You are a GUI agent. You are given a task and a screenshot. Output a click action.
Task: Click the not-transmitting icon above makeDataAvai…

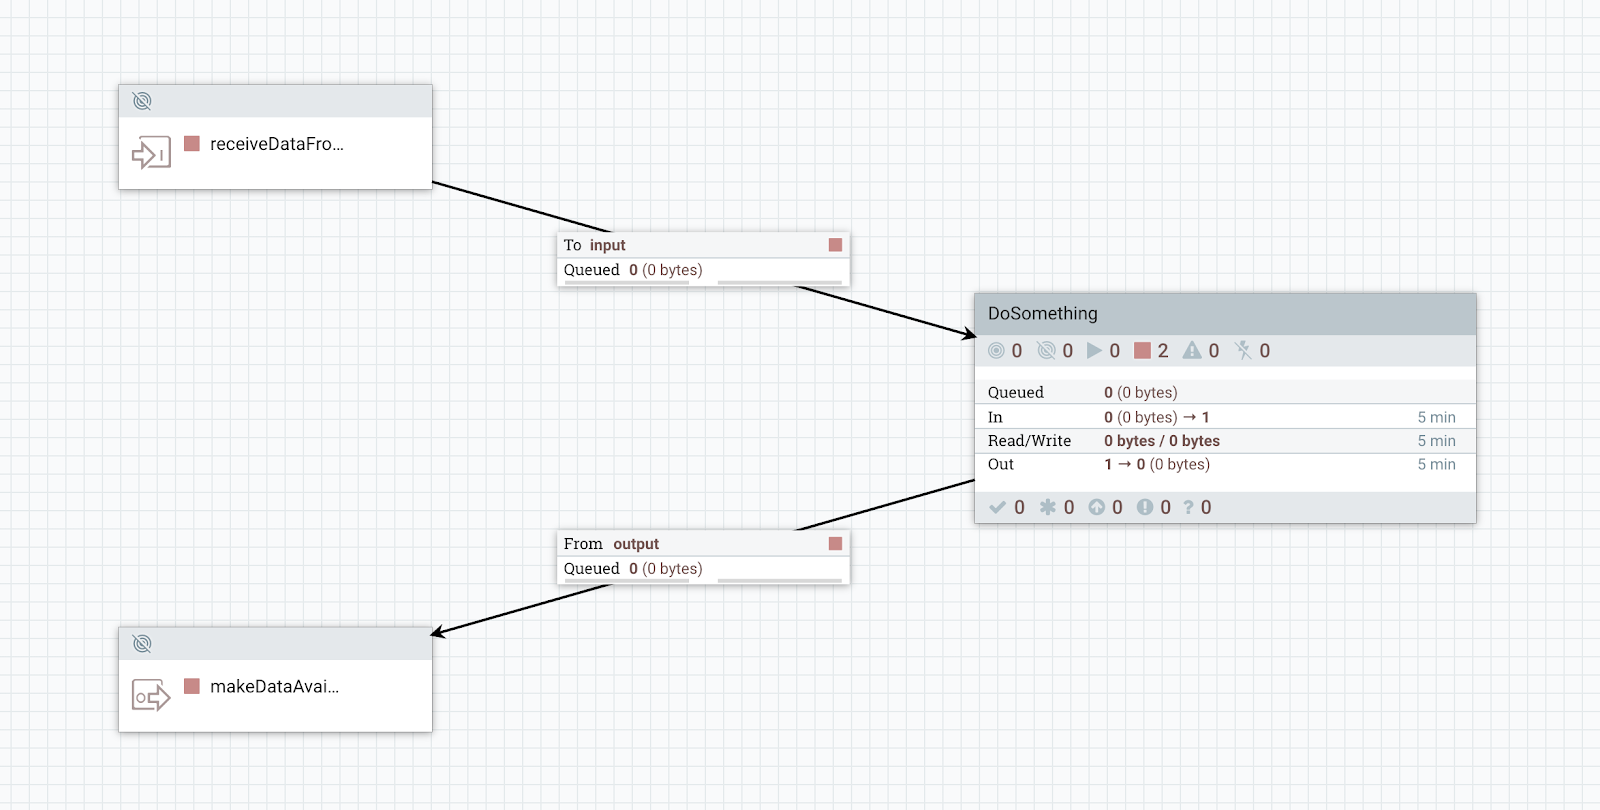[142, 643]
